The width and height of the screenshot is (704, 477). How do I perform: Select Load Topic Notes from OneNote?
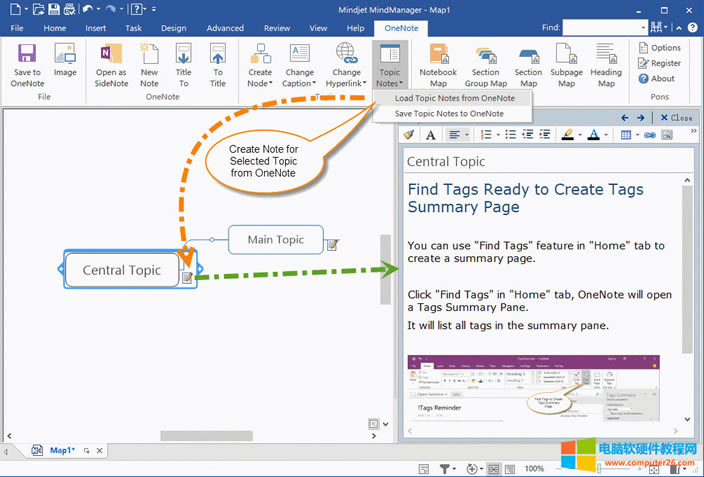[x=454, y=98]
